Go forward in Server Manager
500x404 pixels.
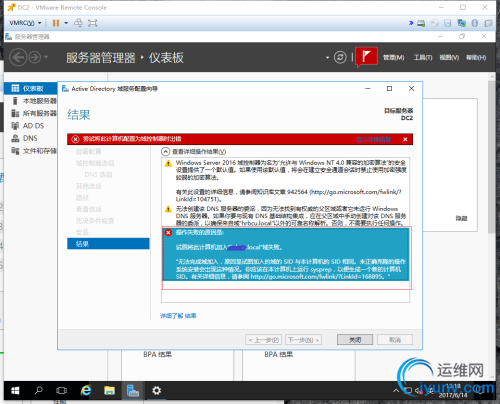35,58
